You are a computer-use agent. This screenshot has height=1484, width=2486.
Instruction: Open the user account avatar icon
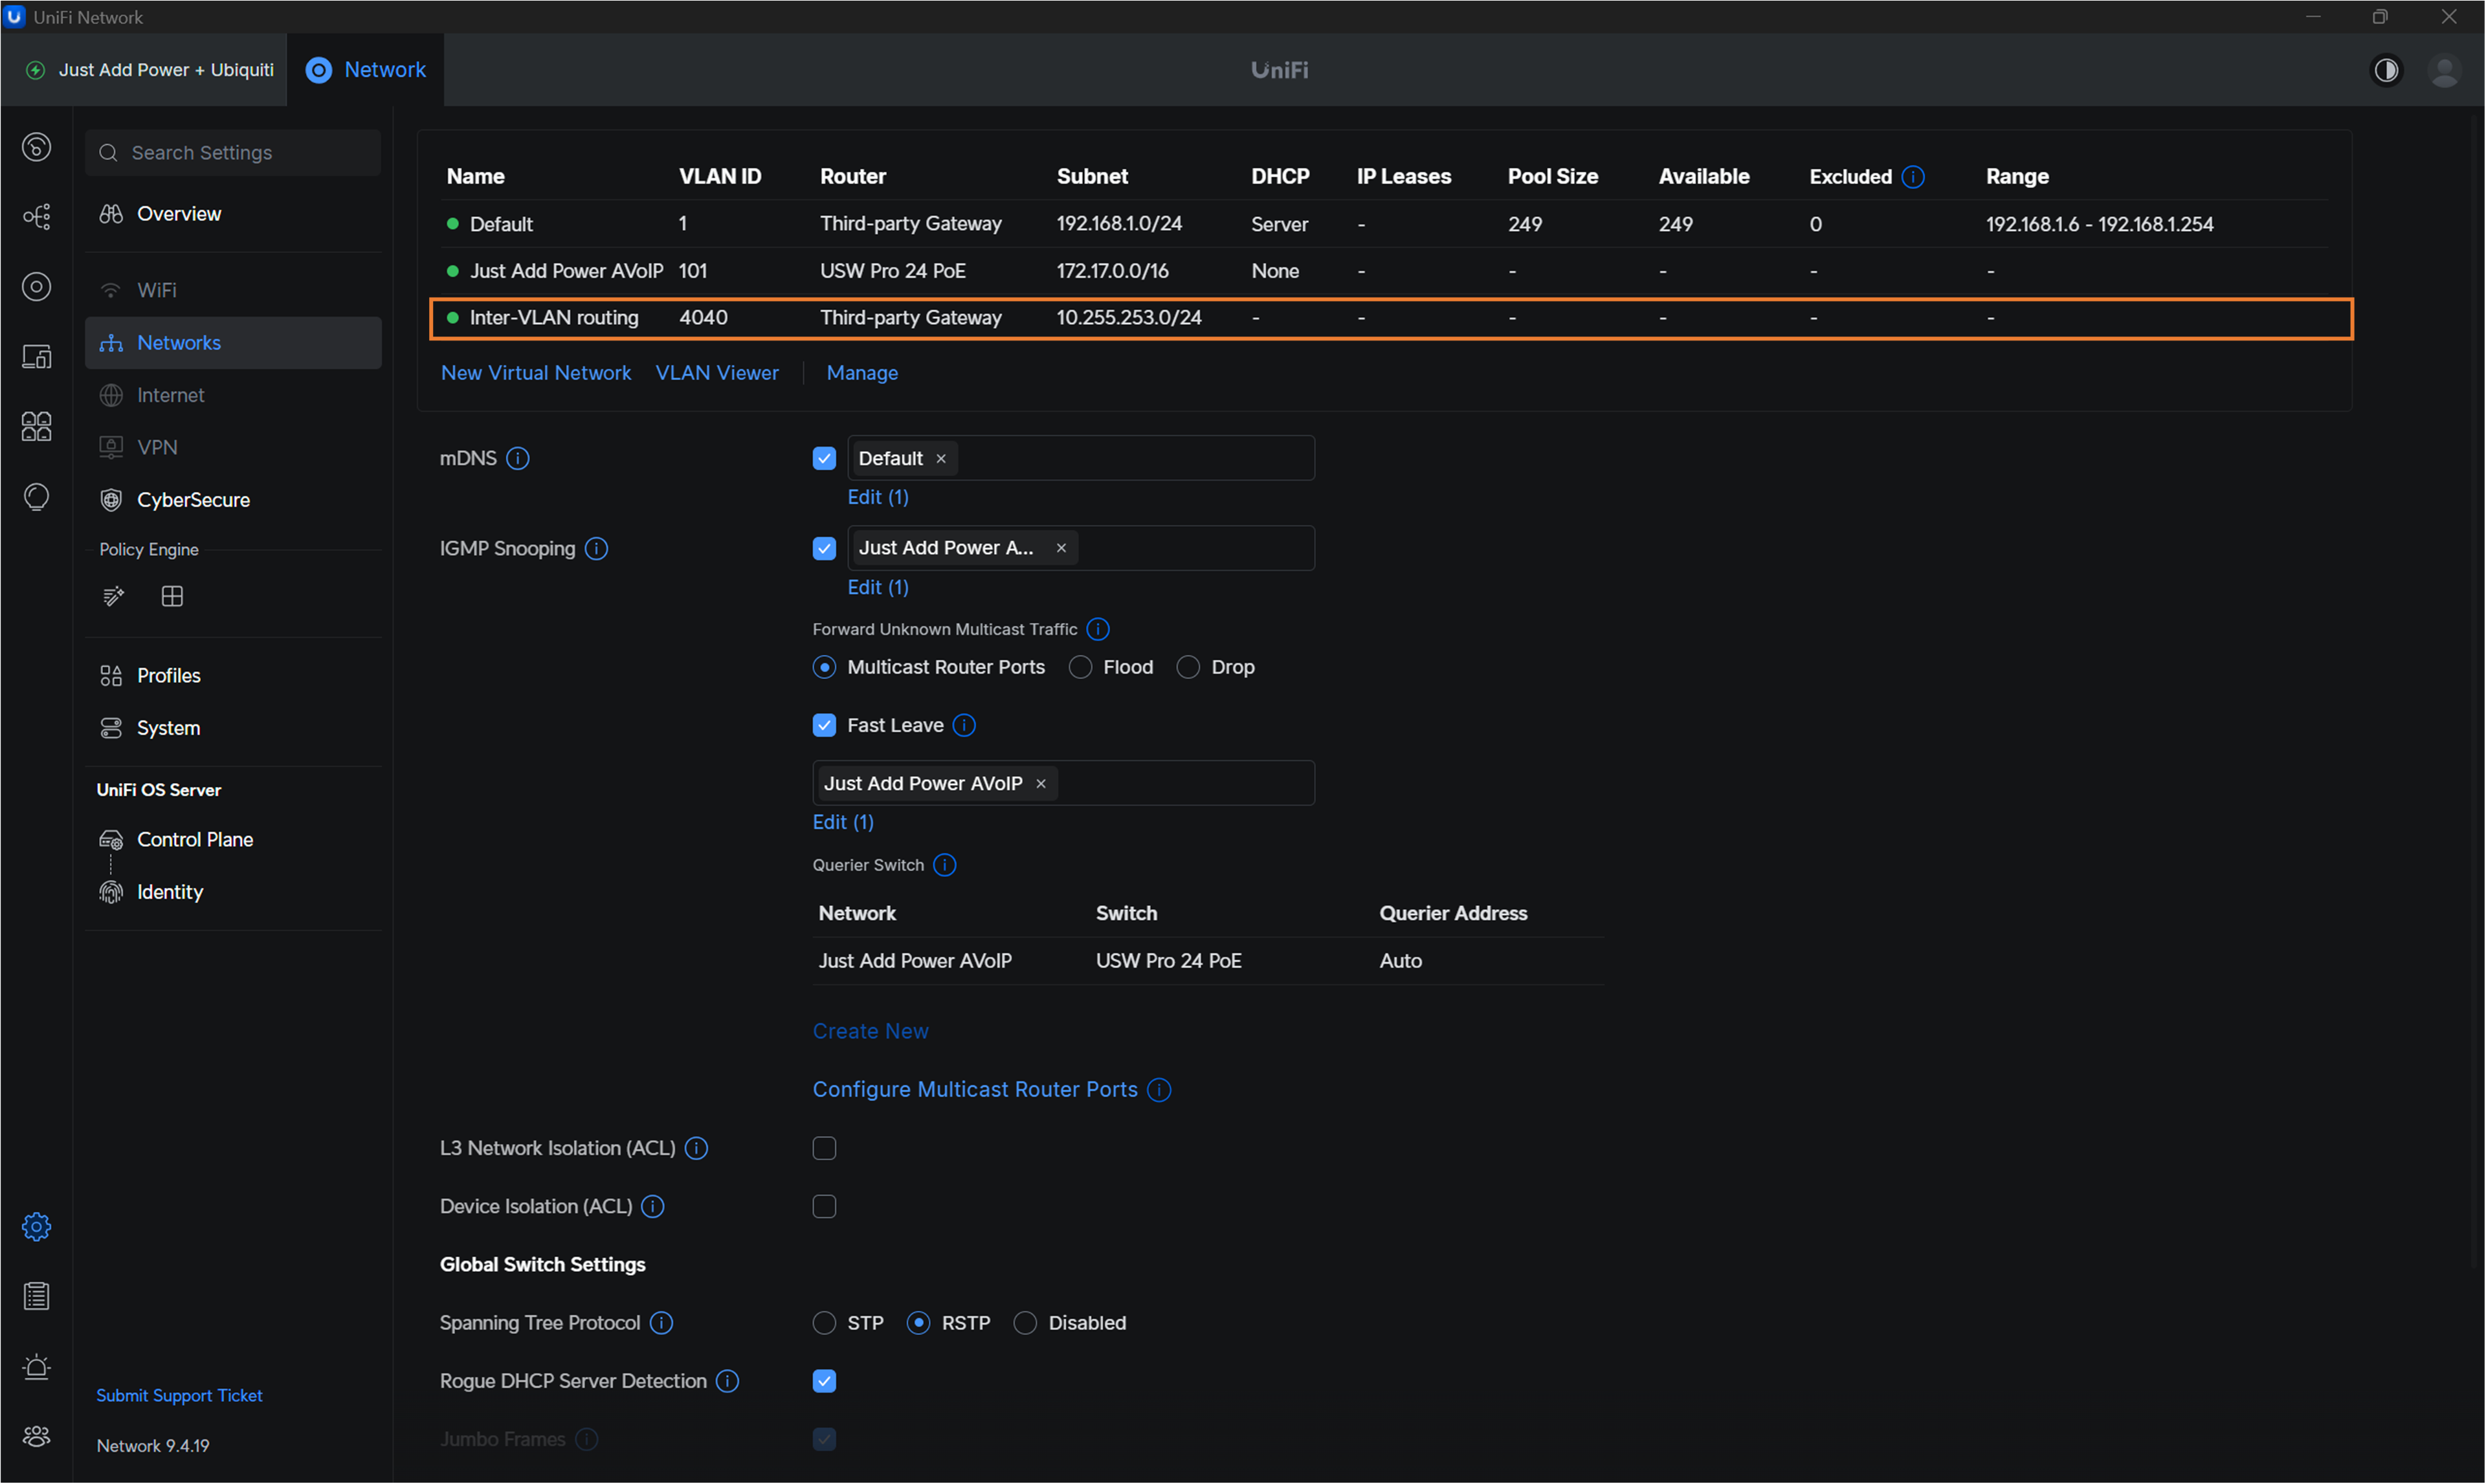click(2444, 70)
